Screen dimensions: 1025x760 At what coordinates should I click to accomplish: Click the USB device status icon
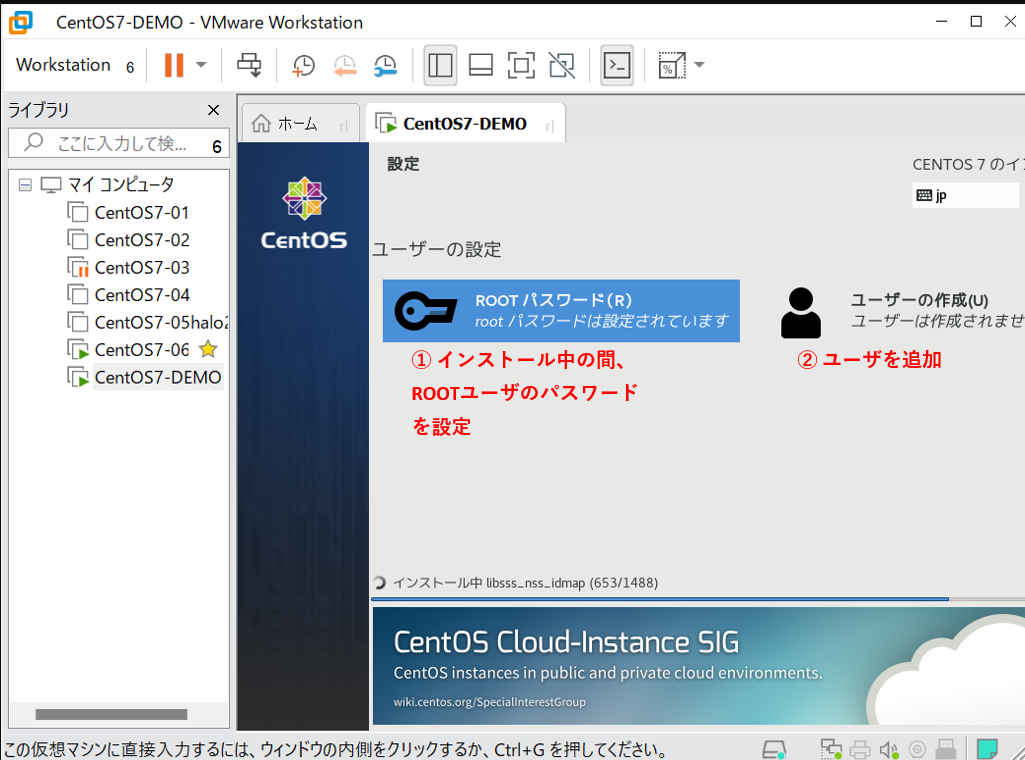[946, 749]
